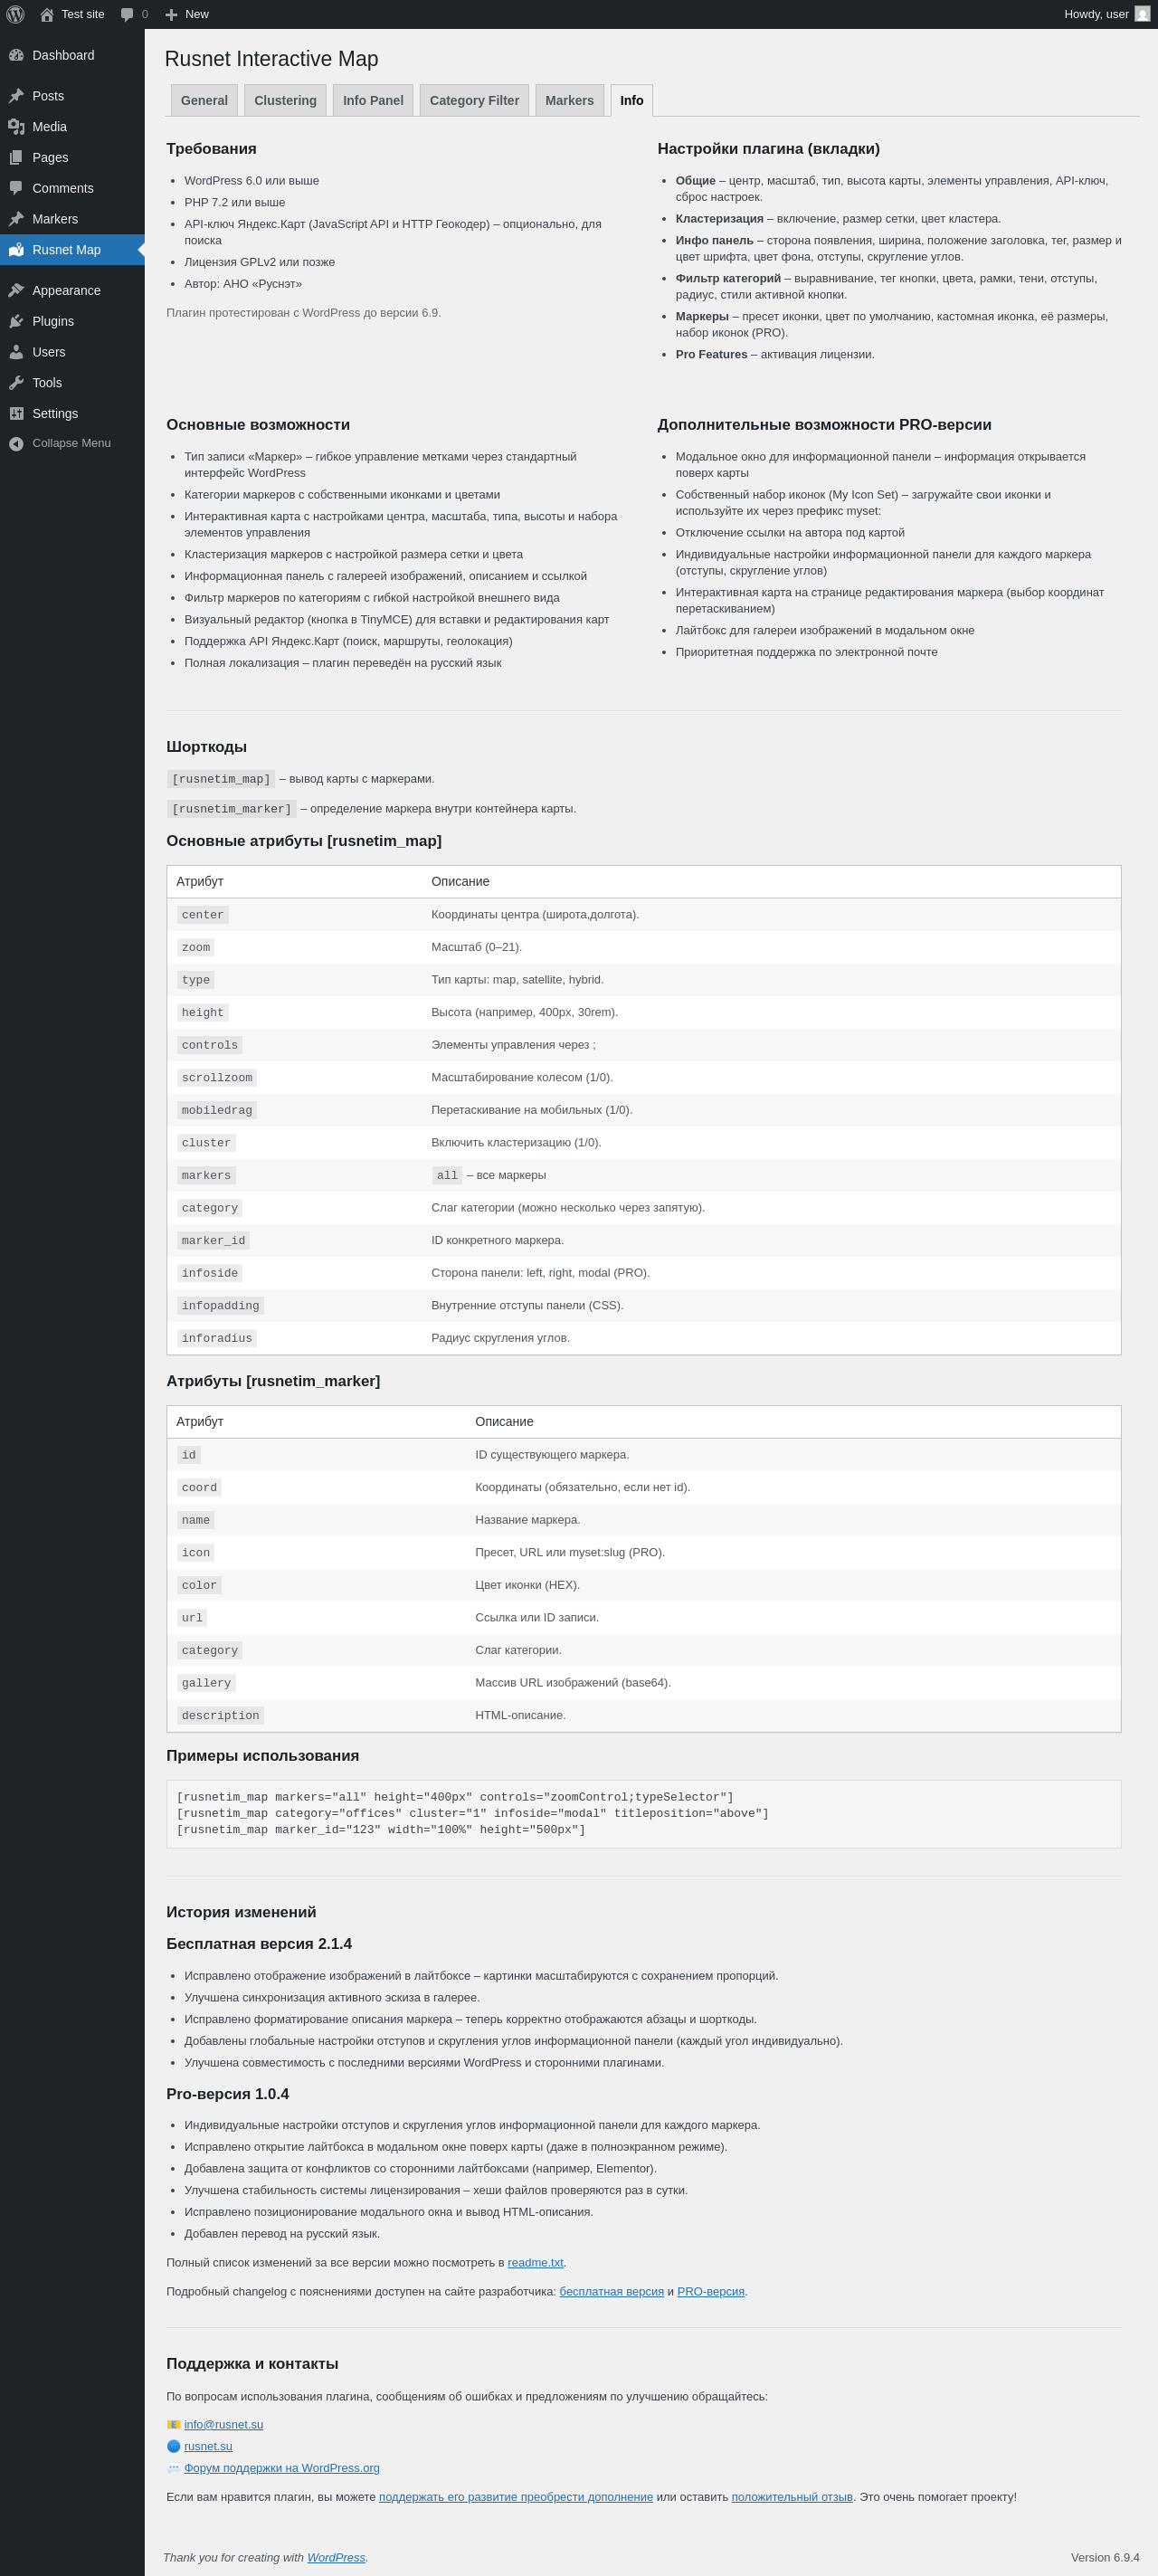
Task: Click the Users menu item
Action: 49,352
